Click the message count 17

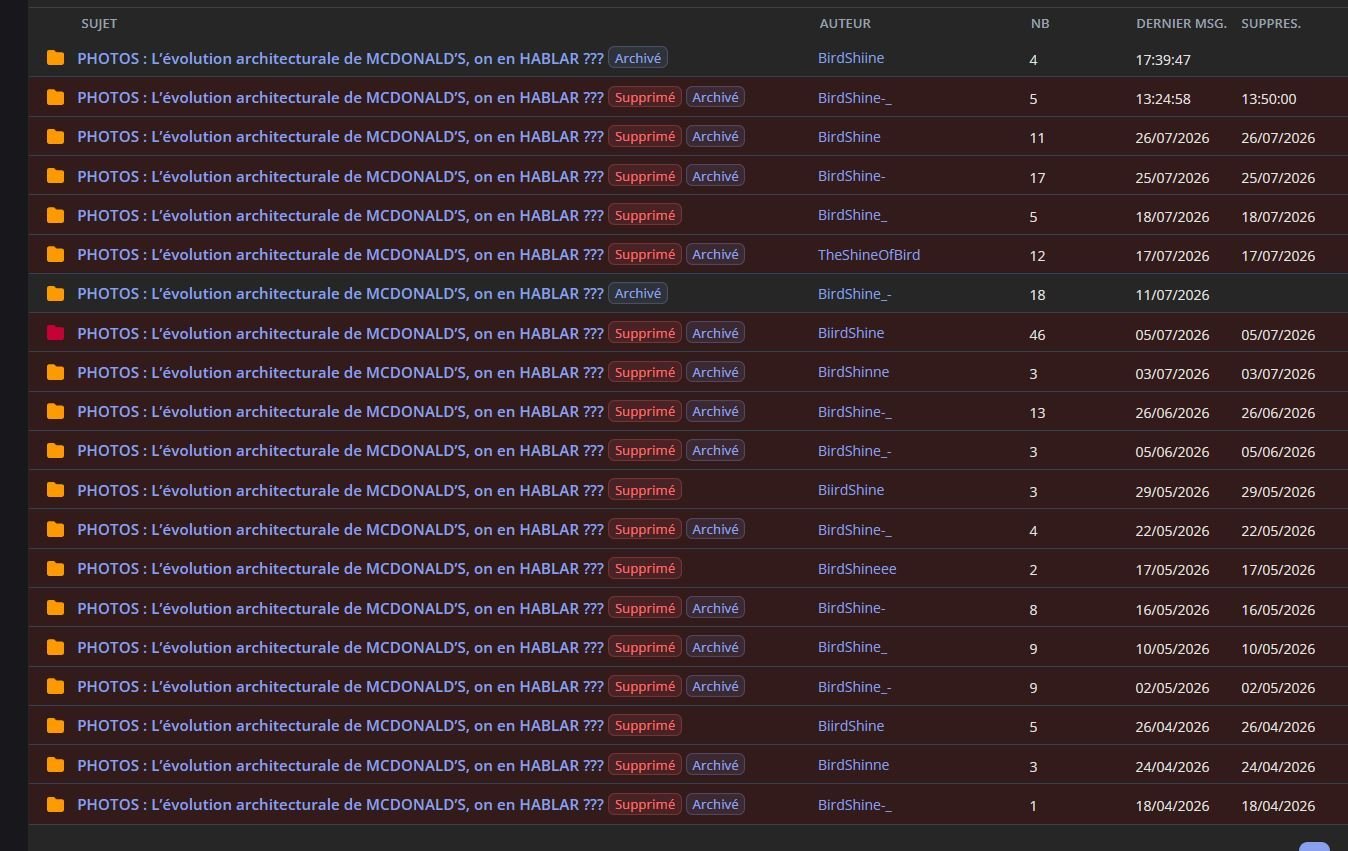click(x=1037, y=178)
